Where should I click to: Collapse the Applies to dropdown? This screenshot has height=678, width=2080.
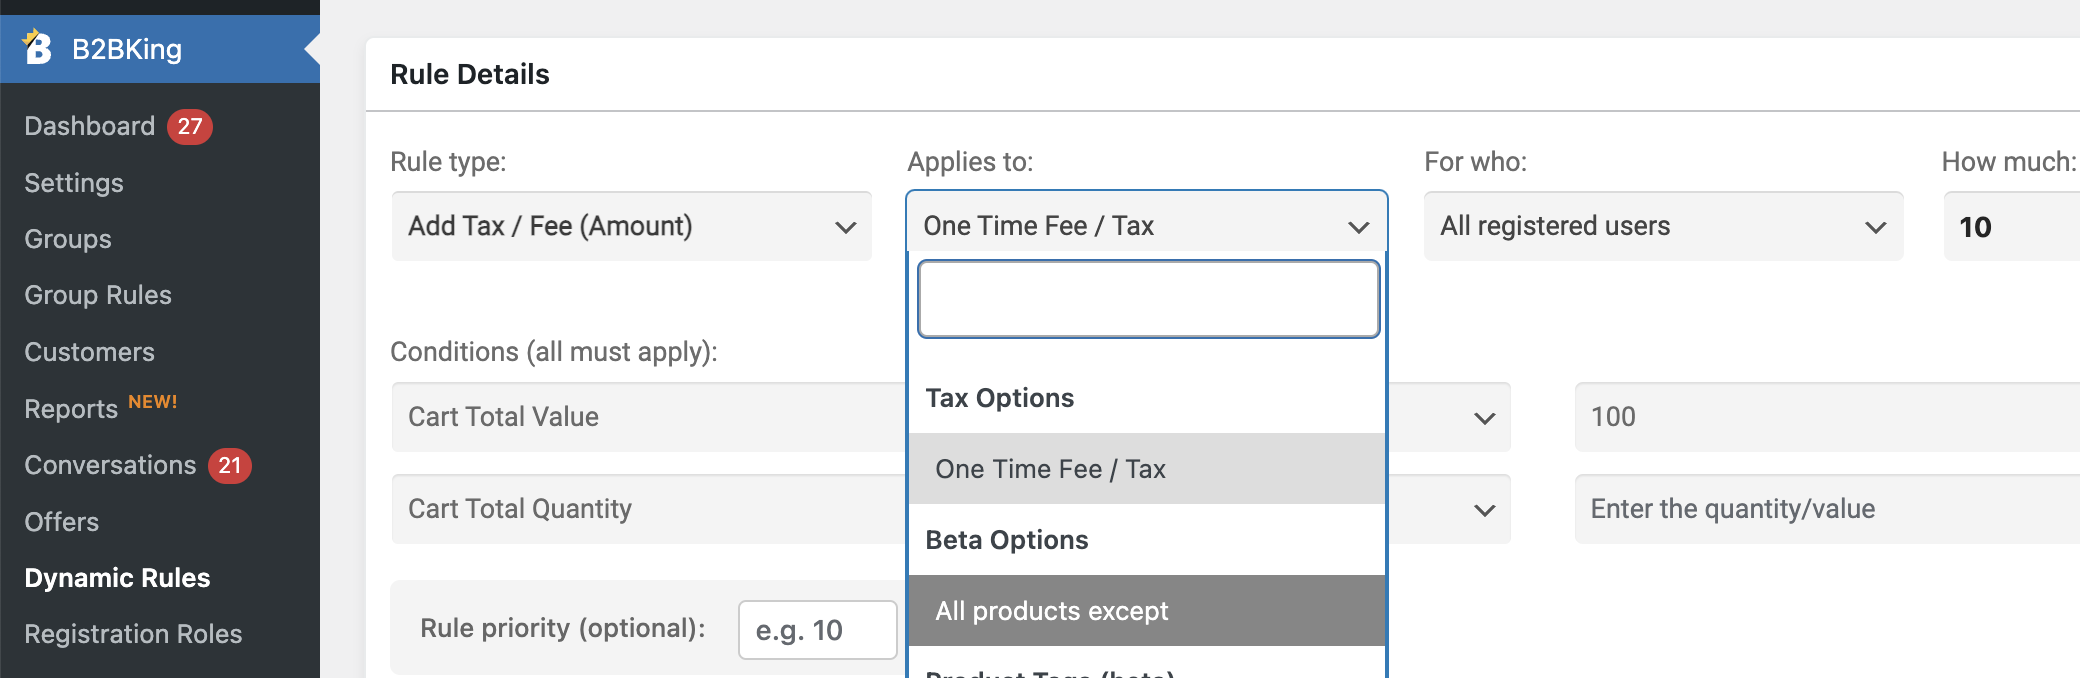(x=1147, y=226)
